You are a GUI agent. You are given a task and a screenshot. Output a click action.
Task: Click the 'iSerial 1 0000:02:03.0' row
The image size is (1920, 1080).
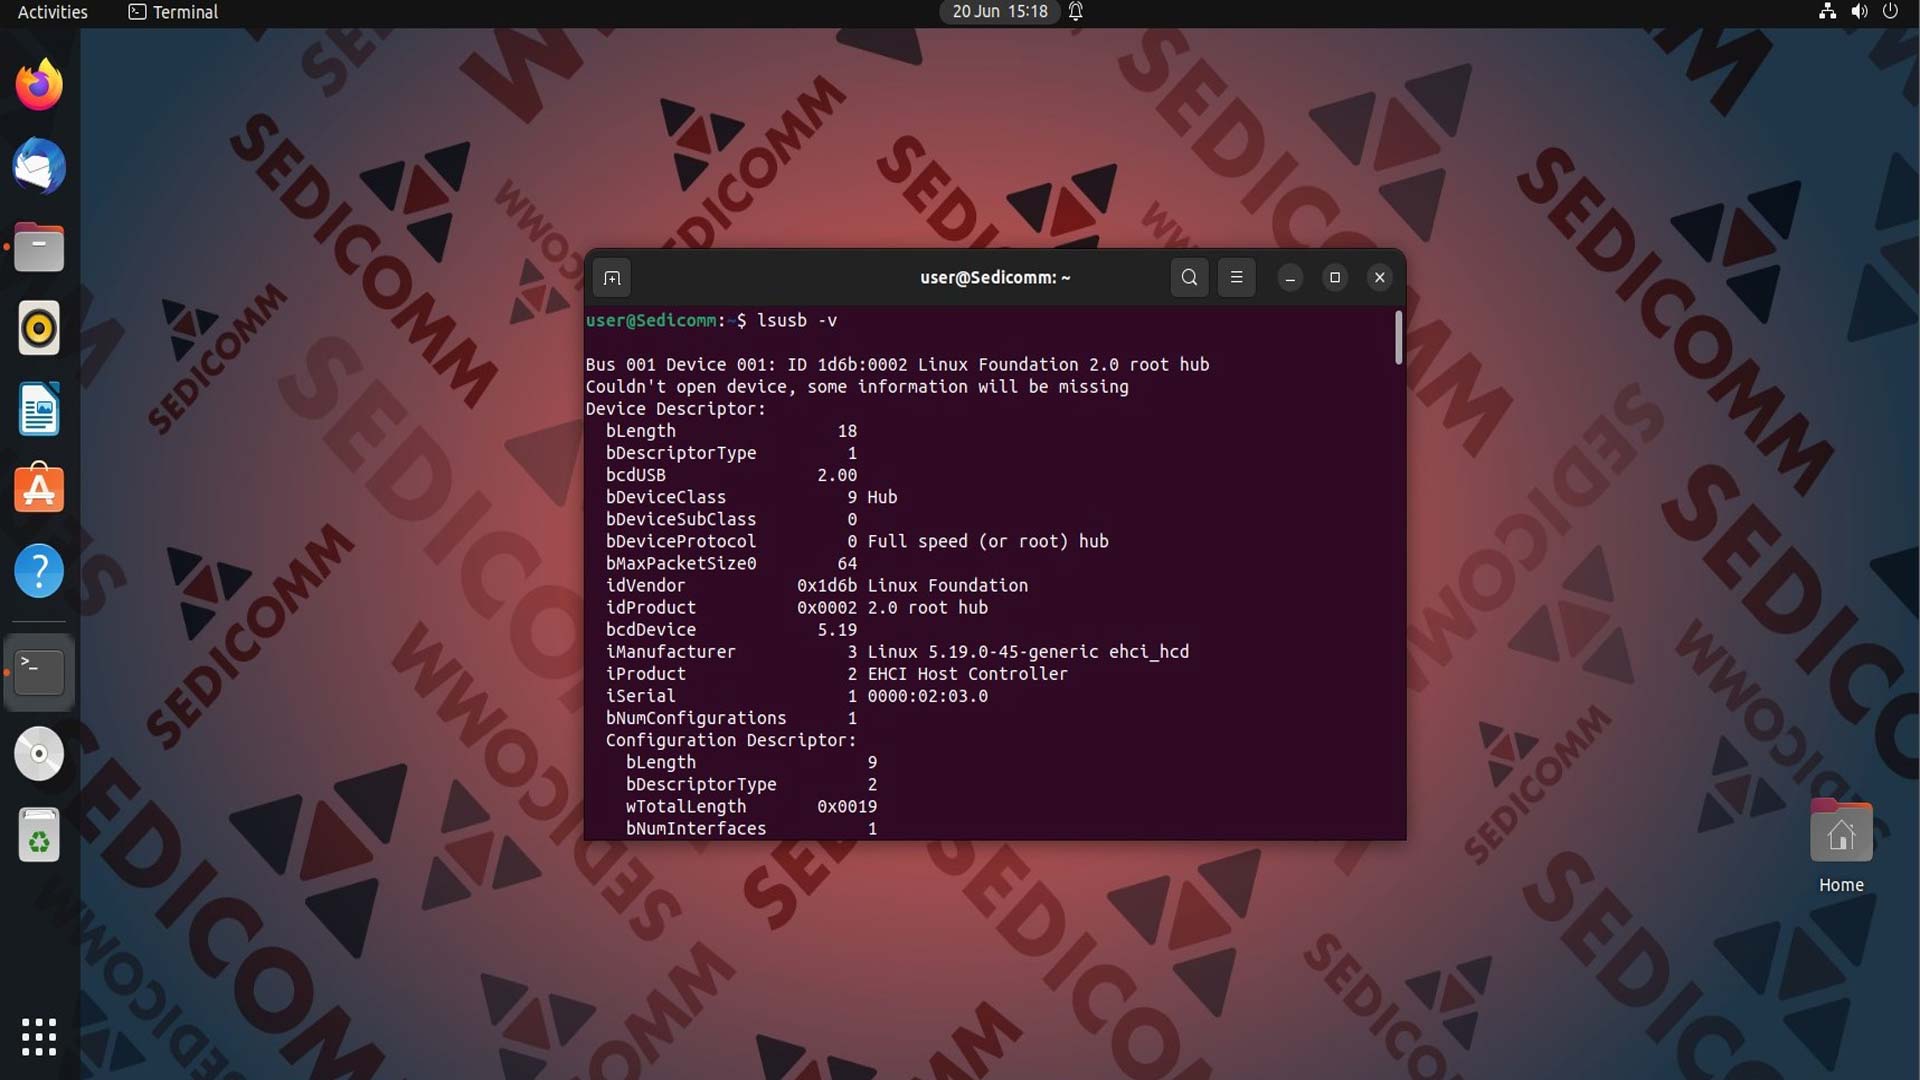coord(796,696)
